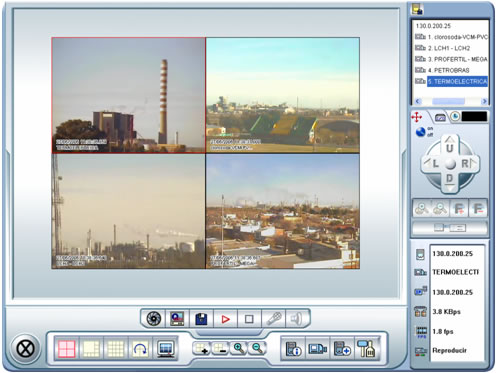Save recording with the floppy disk icon

[201, 319]
